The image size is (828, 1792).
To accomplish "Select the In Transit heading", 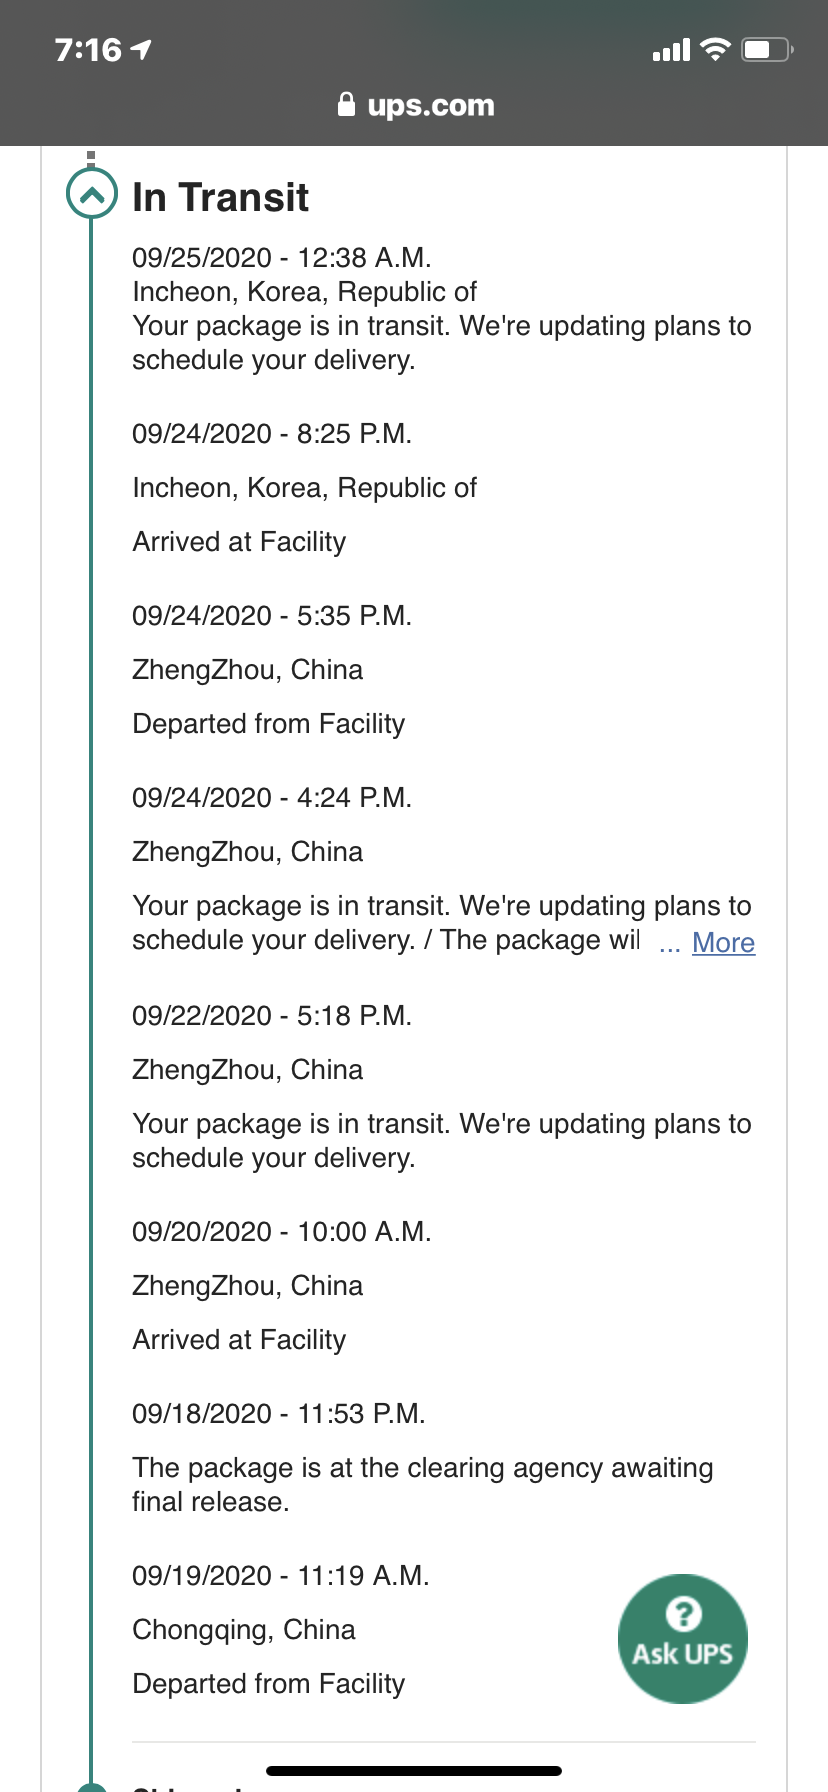I will coord(220,197).
